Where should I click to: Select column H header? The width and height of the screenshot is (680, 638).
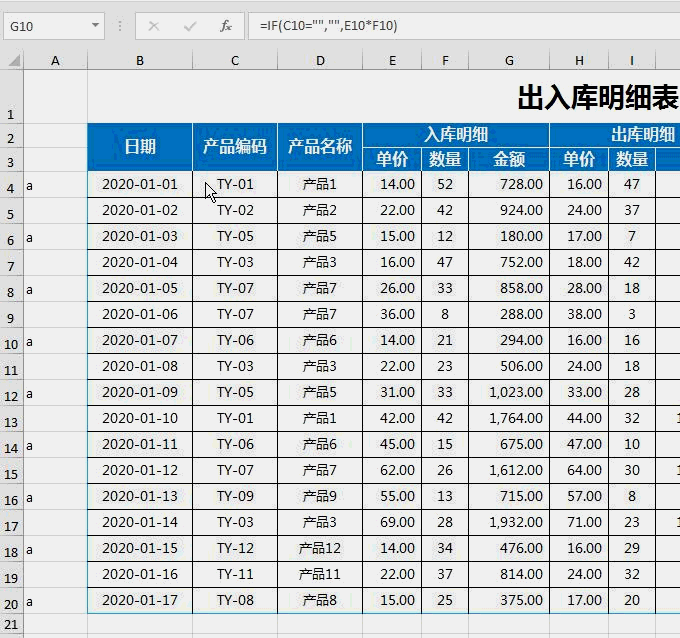coord(579,61)
